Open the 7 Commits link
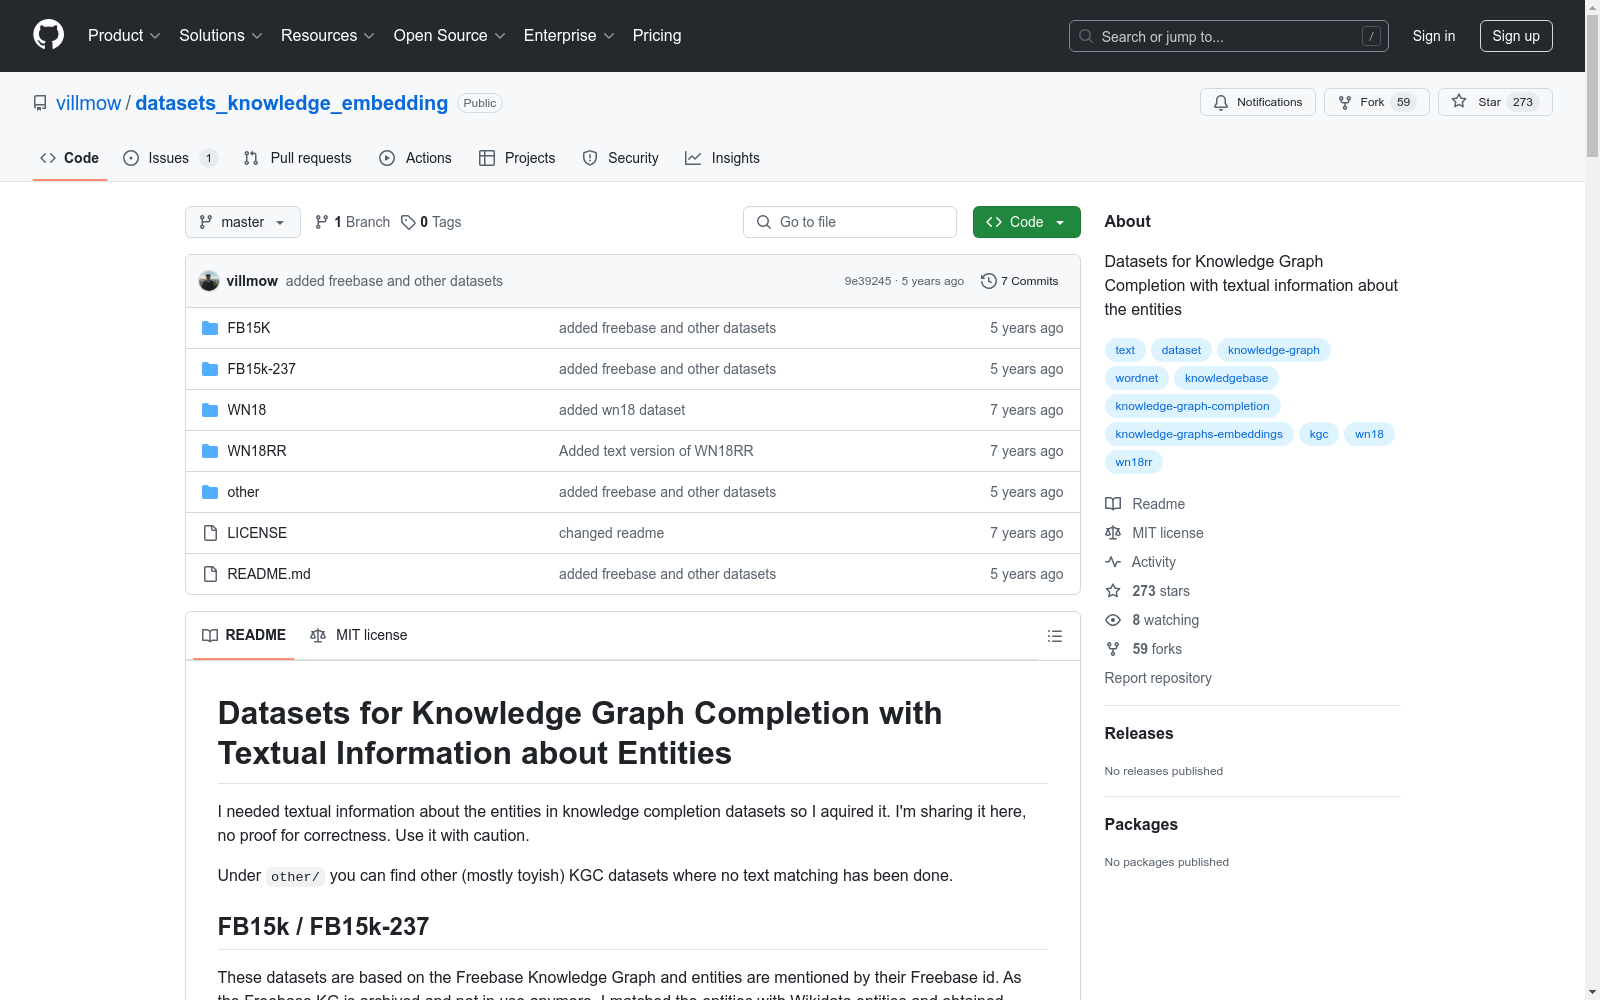Viewport: 1600px width, 1000px height. [x=1020, y=281]
